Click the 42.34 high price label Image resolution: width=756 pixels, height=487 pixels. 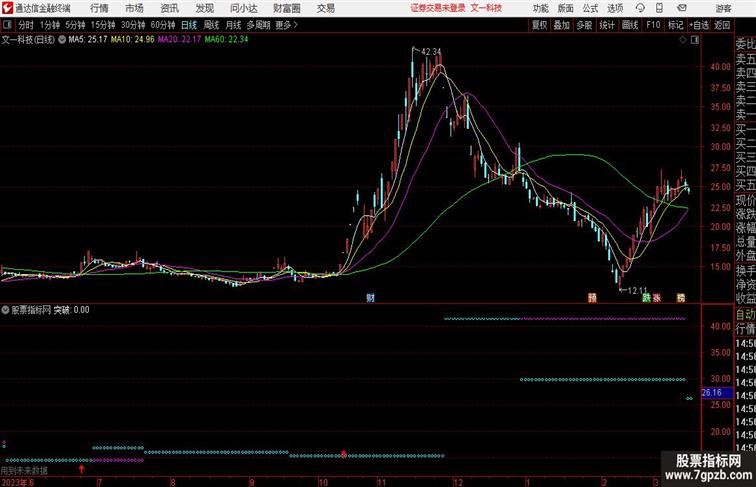pos(431,51)
